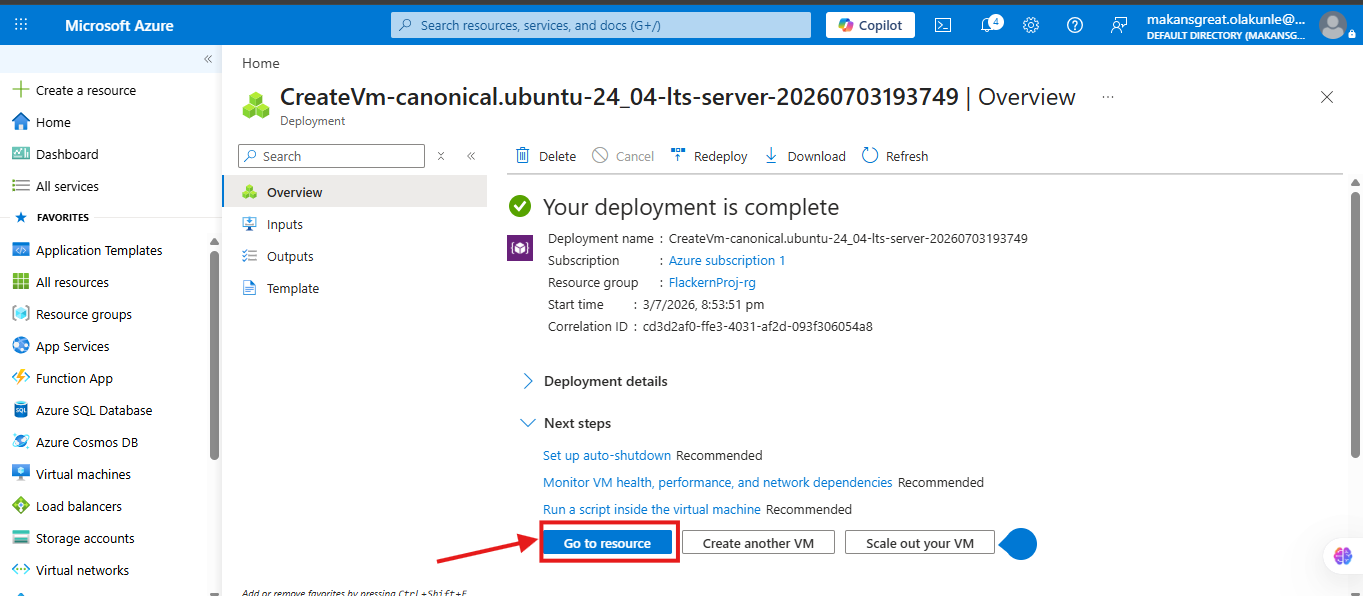
Task: Open the Azure portal waffle menu
Action: click(x=21, y=25)
